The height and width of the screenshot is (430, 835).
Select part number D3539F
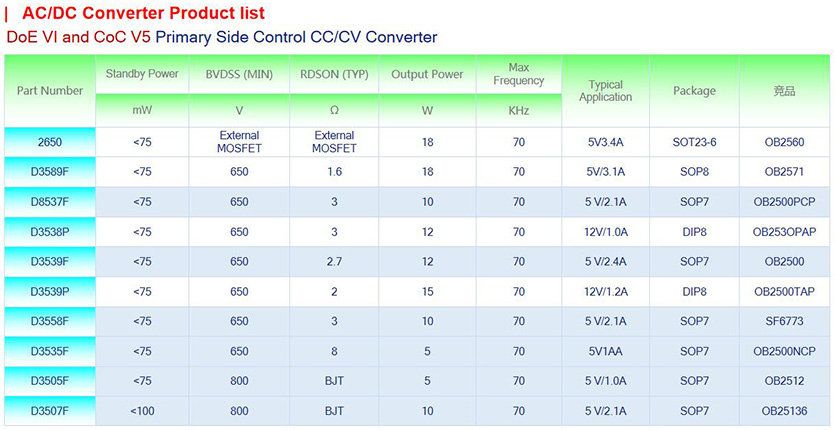[49, 262]
